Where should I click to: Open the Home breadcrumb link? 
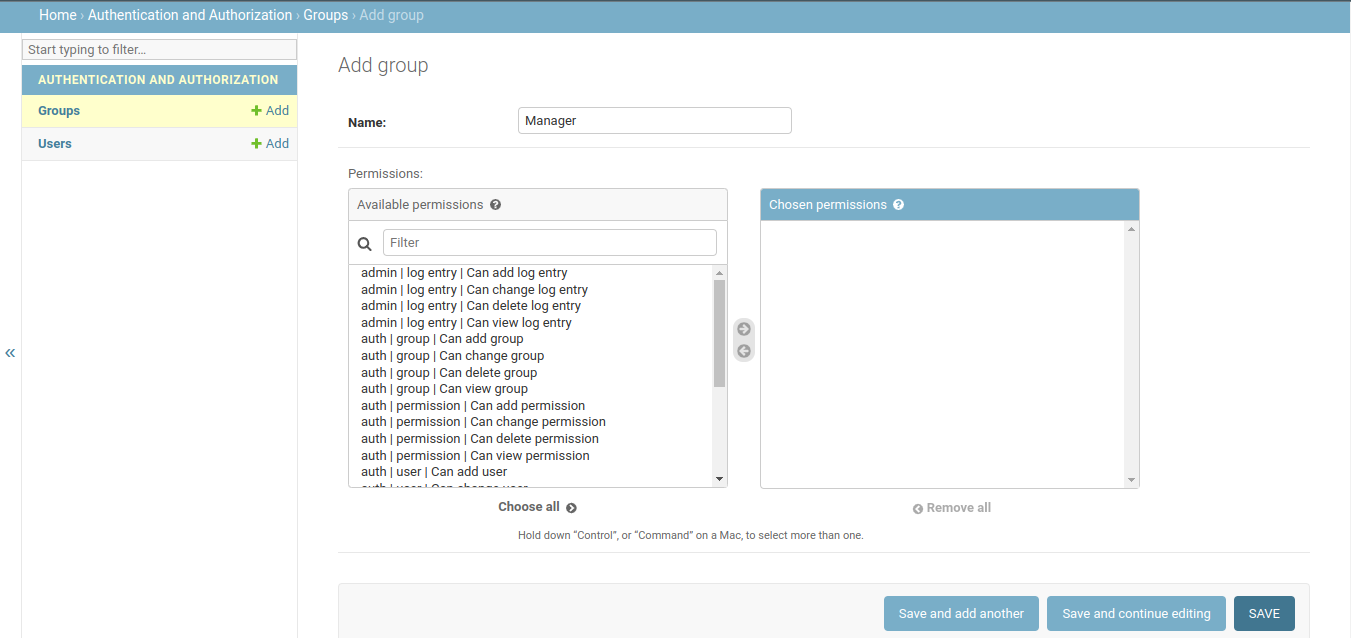58,15
